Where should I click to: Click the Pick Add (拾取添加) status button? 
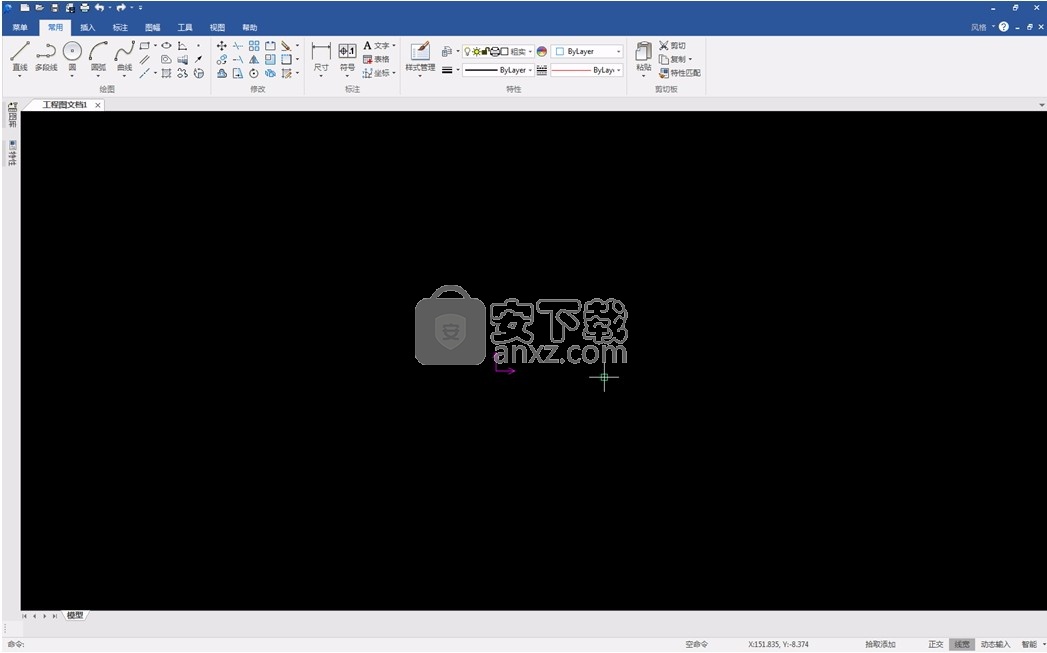[880, 644]
